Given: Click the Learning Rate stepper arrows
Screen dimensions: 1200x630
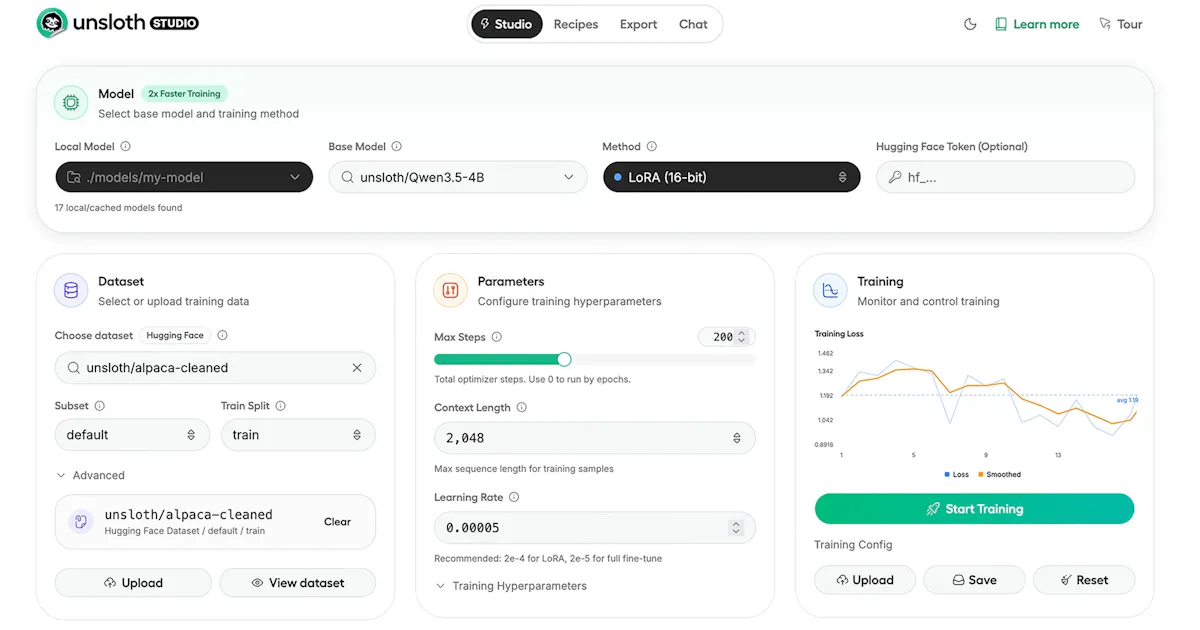Looking at the screenshot, I should coord(737,527).
